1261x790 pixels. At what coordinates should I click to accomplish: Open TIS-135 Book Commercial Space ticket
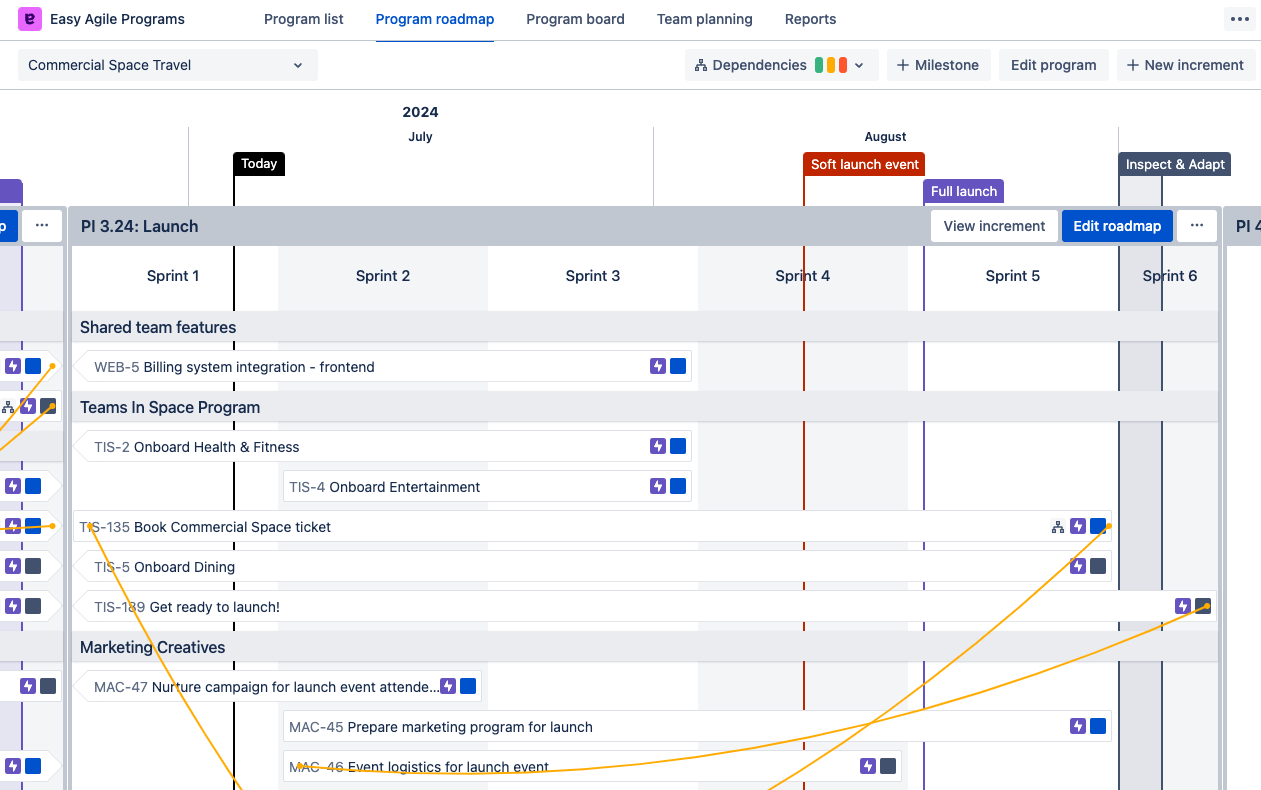(x=592, y=527)
